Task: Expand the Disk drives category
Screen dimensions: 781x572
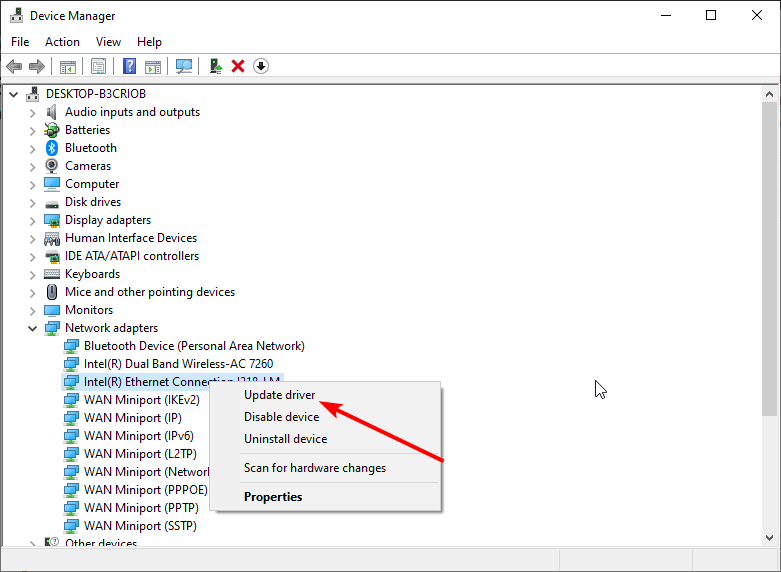Action: click(33, 203)
